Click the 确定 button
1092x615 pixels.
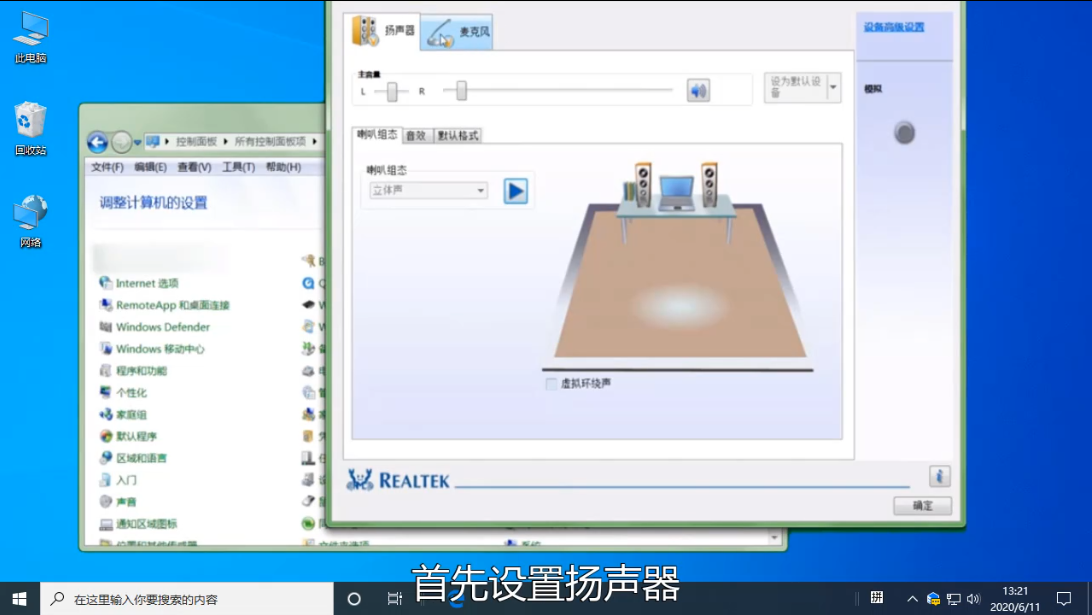(x=922, y=506)
